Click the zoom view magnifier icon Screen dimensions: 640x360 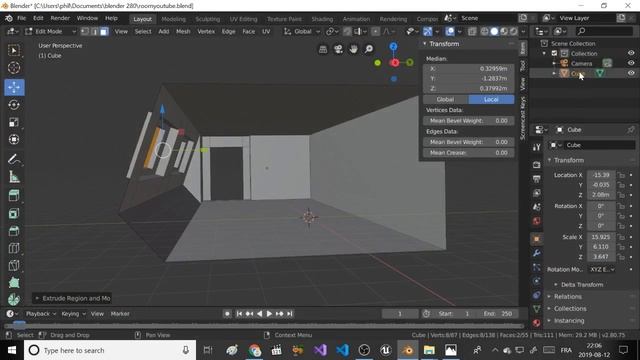pyautogui.click(x=369, y=49)
